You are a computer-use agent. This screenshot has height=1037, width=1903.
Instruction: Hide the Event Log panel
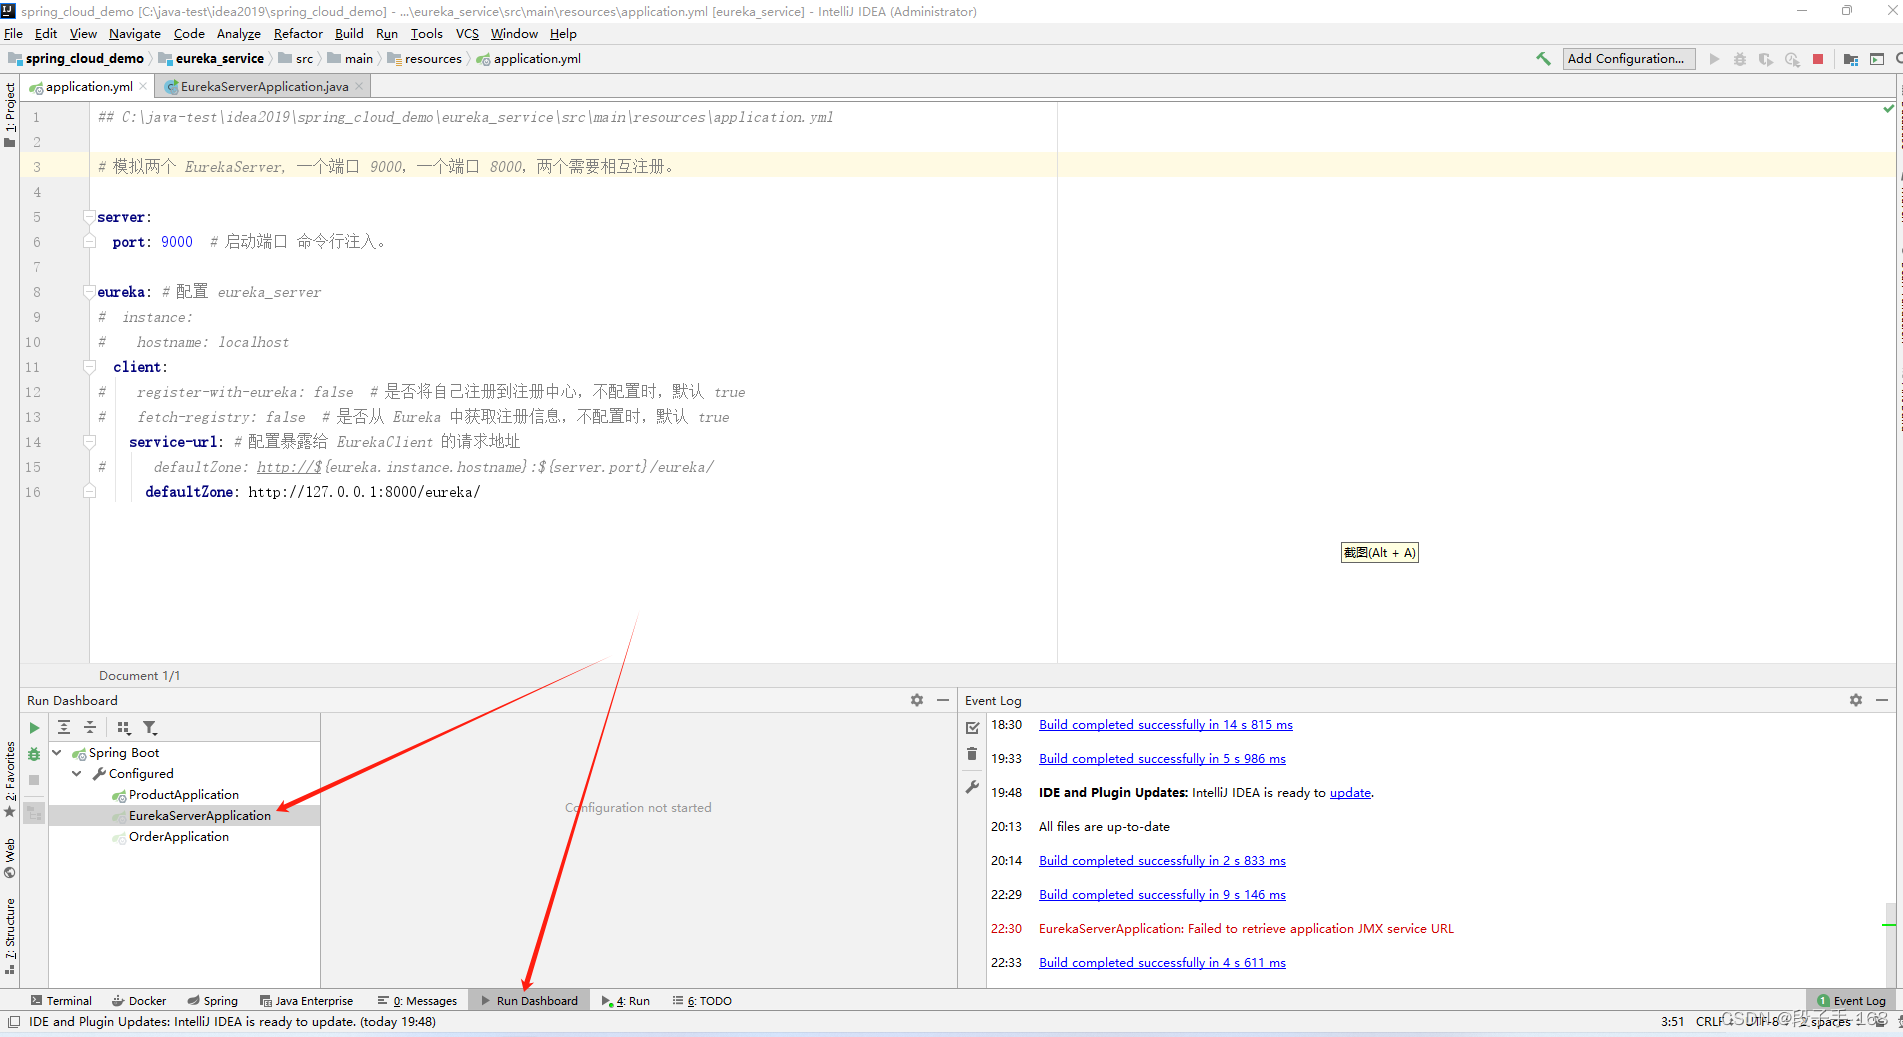[x=1882, y=700]
